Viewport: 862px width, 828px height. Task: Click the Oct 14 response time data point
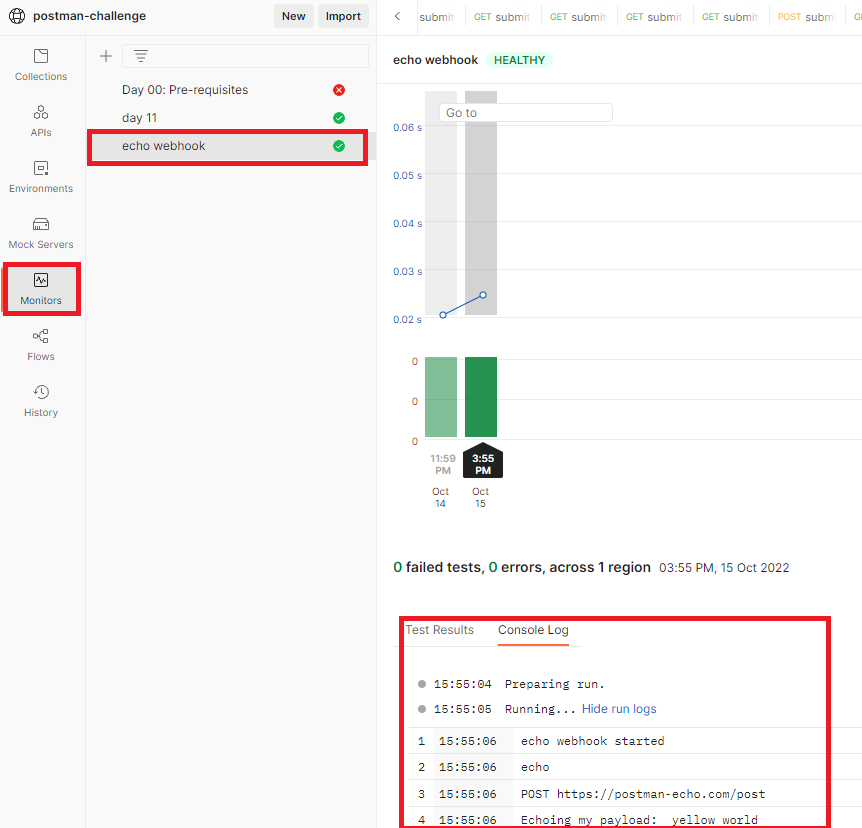point(443,315)
